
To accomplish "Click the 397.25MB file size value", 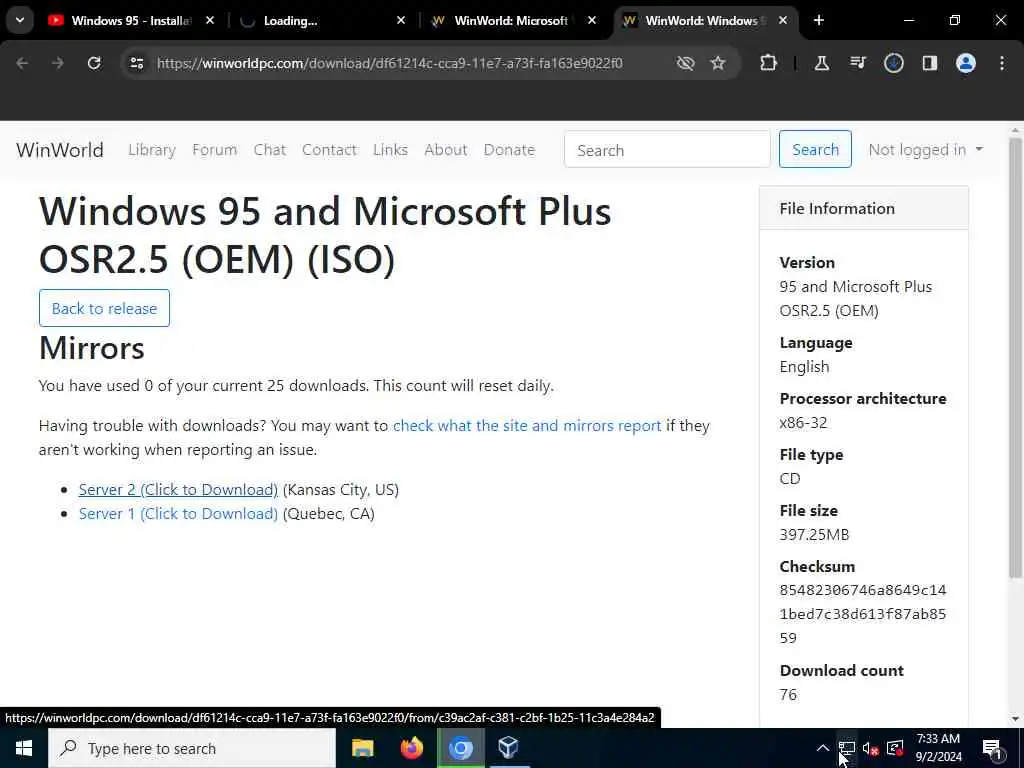I will pyautogui.click(x=814, y=535).
